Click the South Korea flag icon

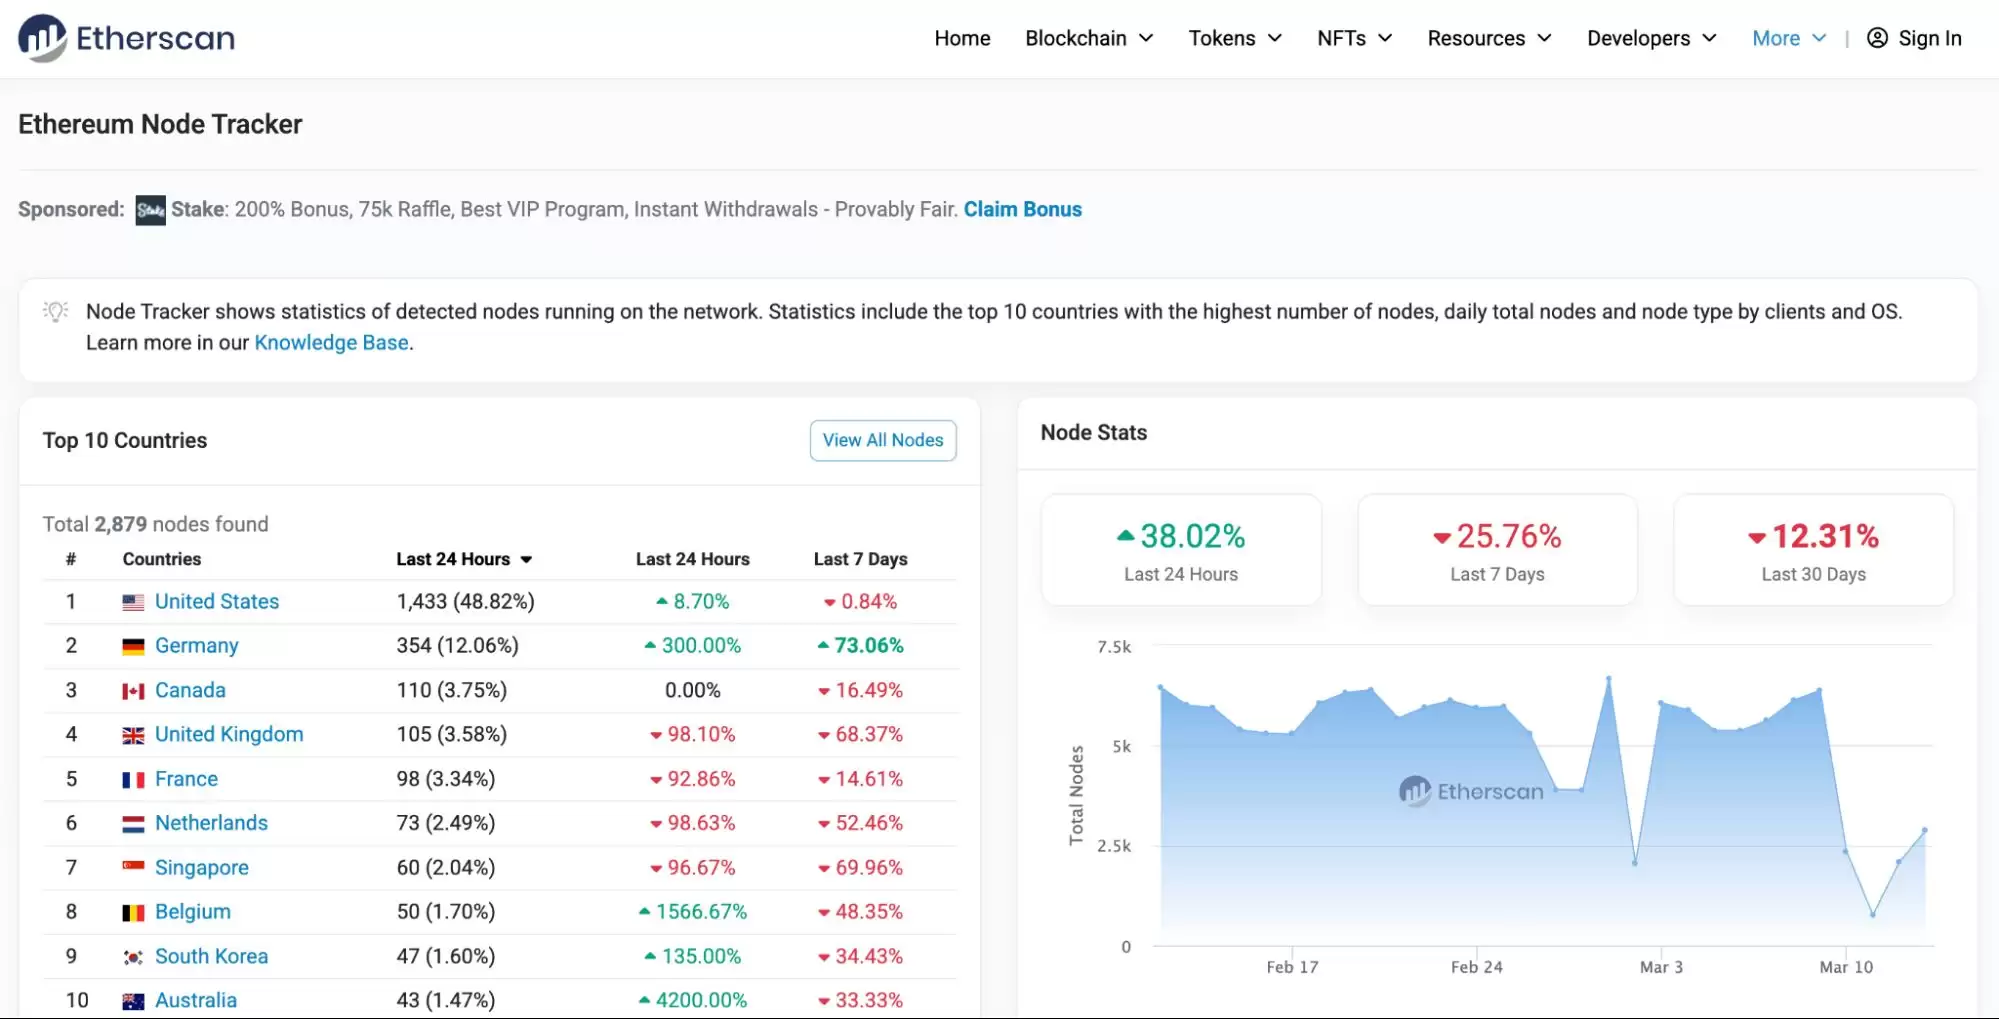click(x=133, y=957)
